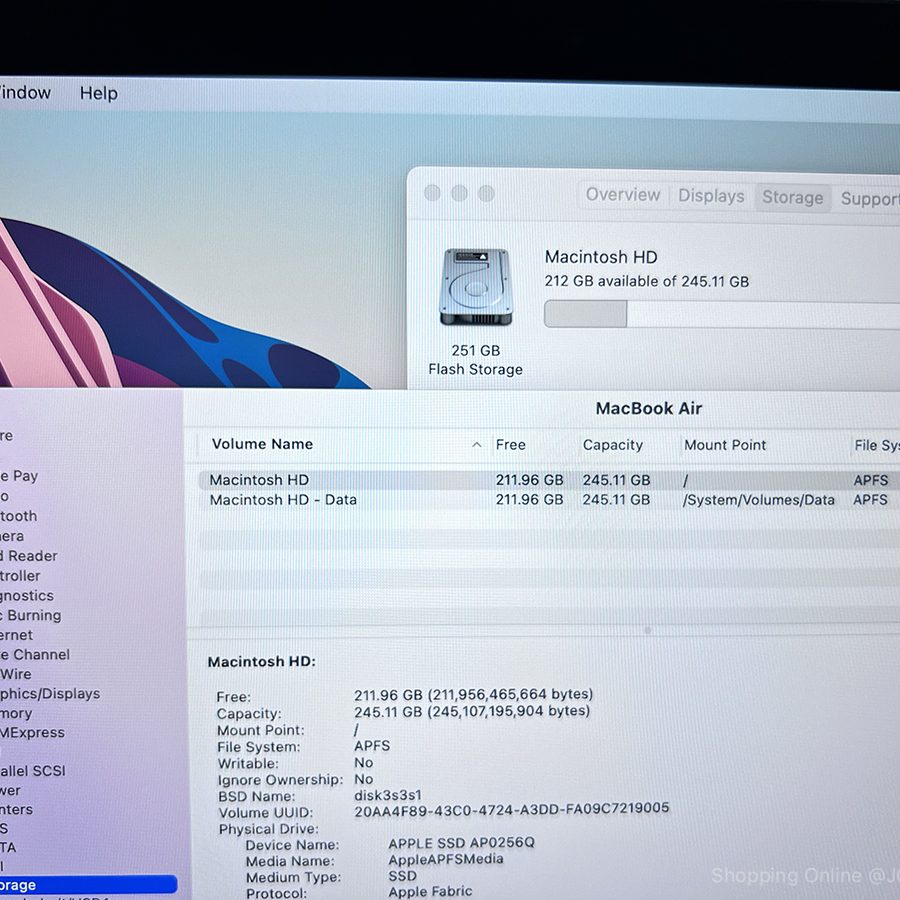Click the 251 GB Flash Storage label

click(x=475, y=360)
